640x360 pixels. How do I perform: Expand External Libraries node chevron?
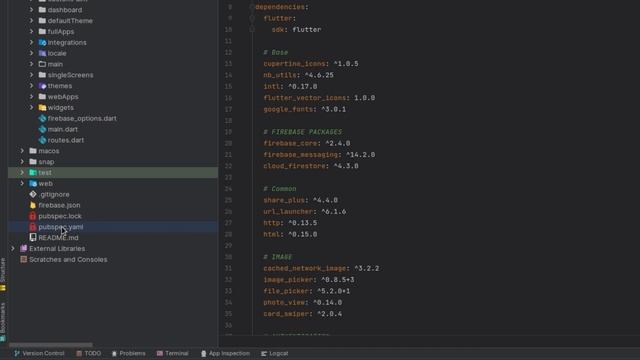point(13,248)
